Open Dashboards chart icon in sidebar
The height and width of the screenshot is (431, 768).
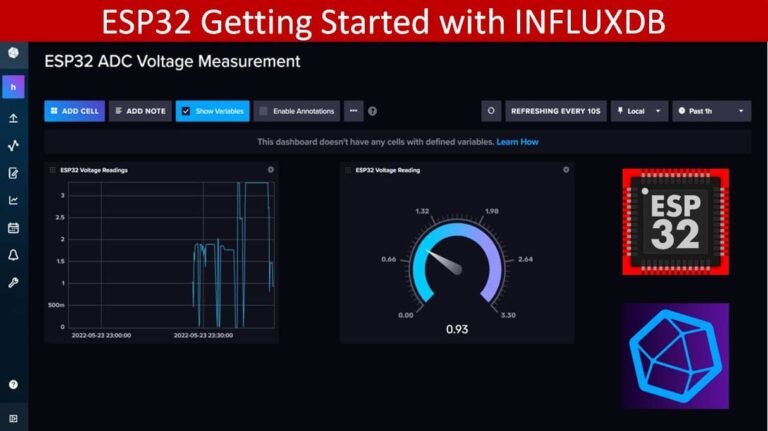(x=13, y=200)
